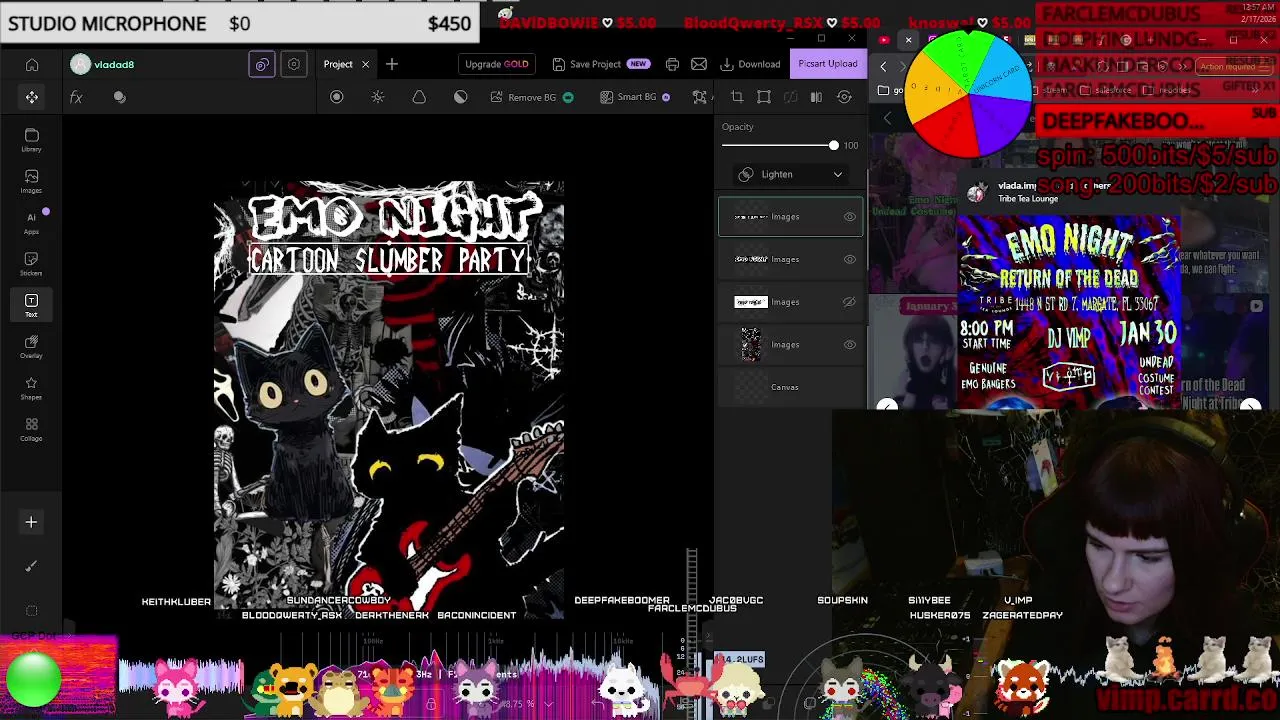Open Shapes in sidebar
1280x720 pixels.
pos(31,388)
